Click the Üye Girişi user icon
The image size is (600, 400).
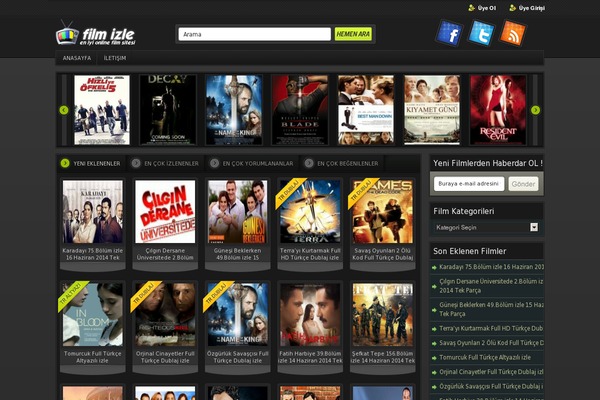512,8
